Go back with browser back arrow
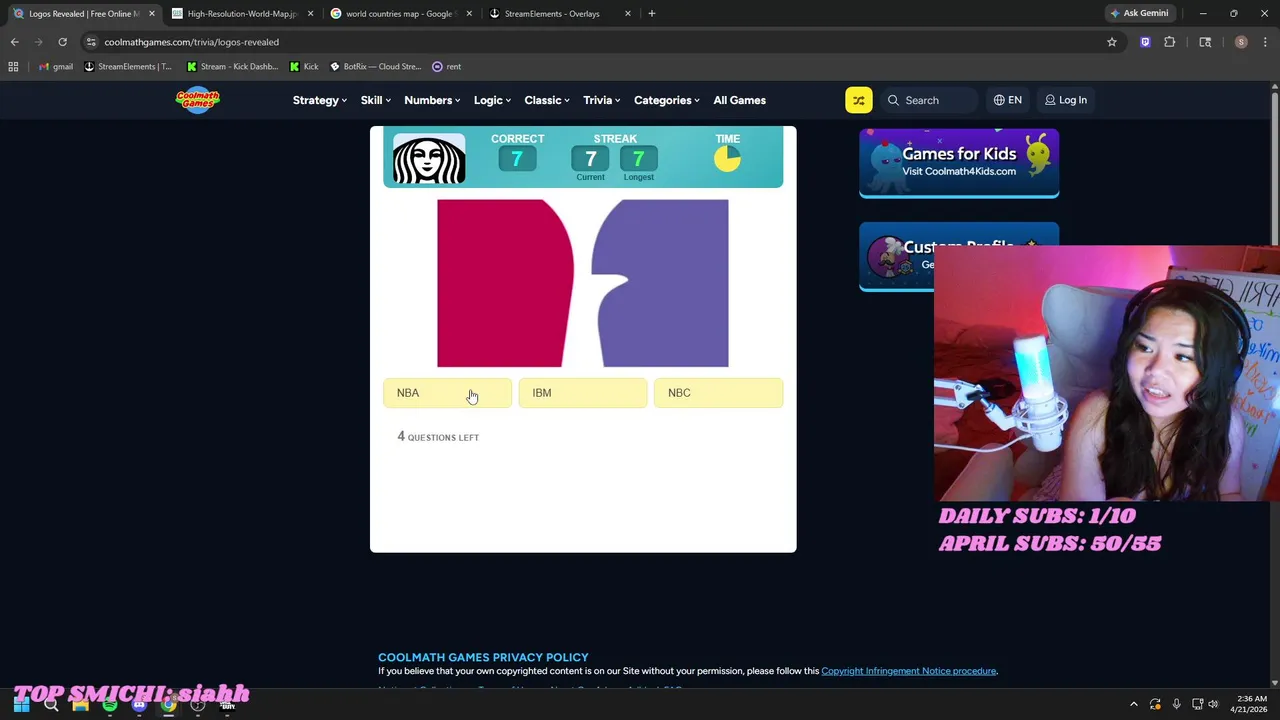Screen dimensions: 1280x720 pos(14,42)
